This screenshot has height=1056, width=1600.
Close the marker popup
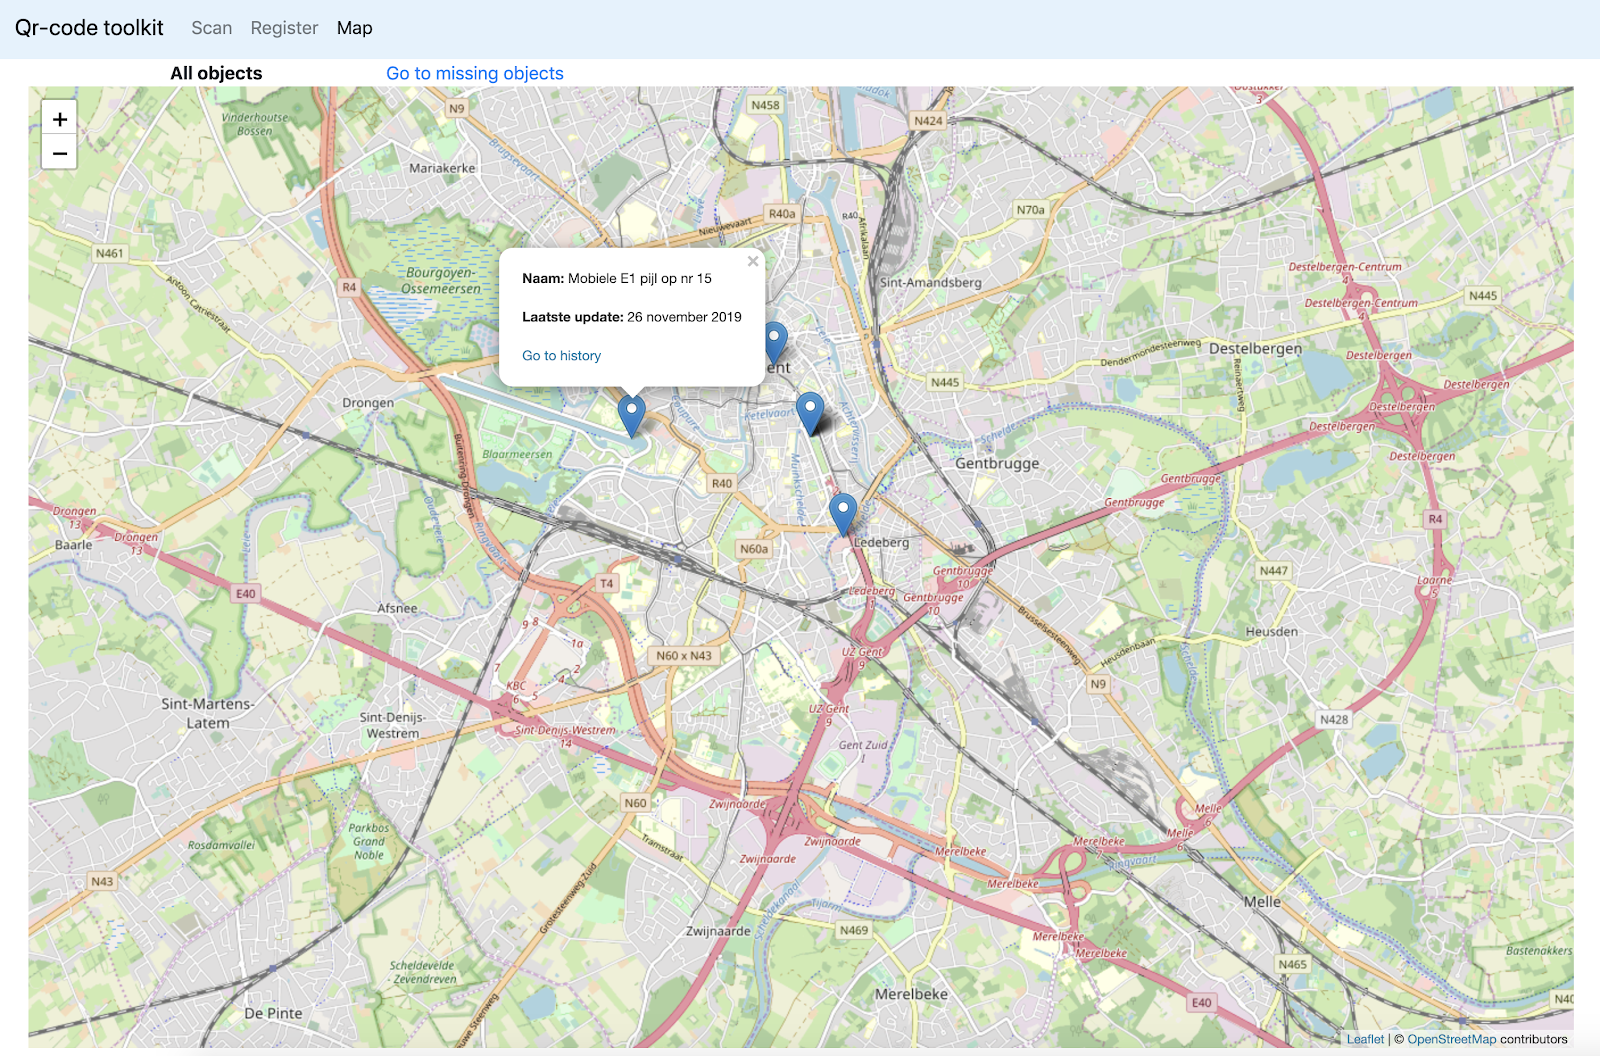click(x=753, y=261)
